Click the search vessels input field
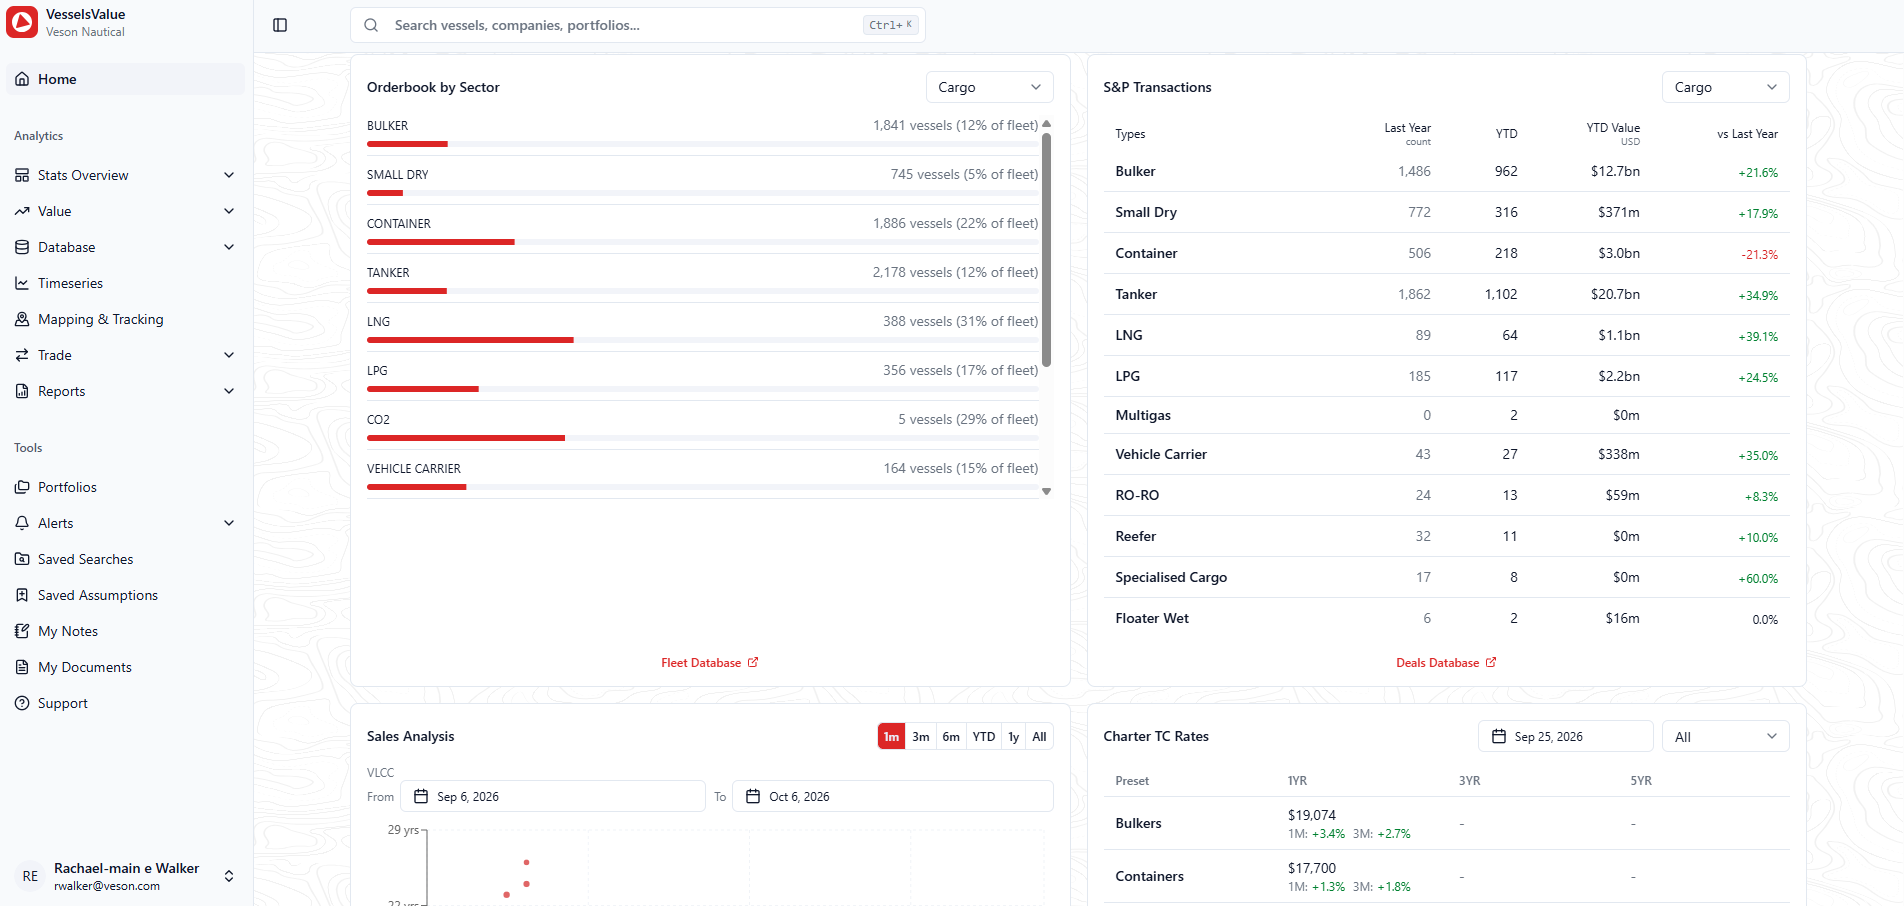1904x906 pixels. coord(637,25)
